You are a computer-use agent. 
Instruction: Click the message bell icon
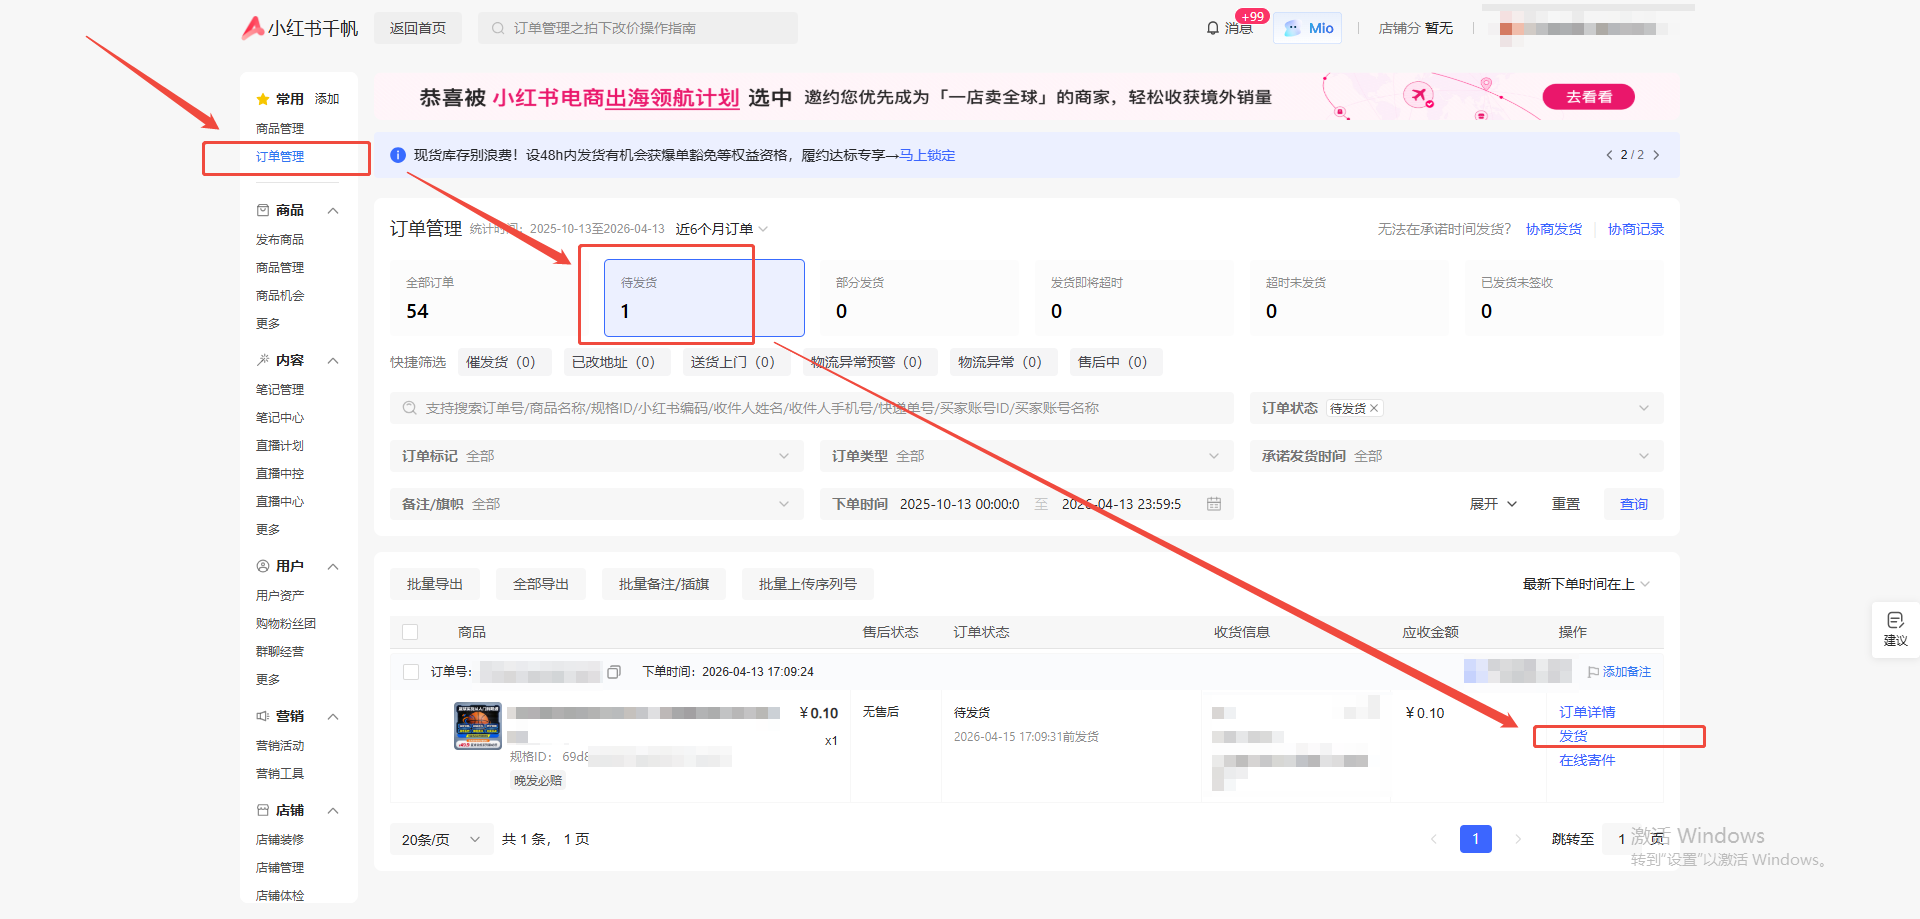pyautogui.click(x=1212, y=28)
